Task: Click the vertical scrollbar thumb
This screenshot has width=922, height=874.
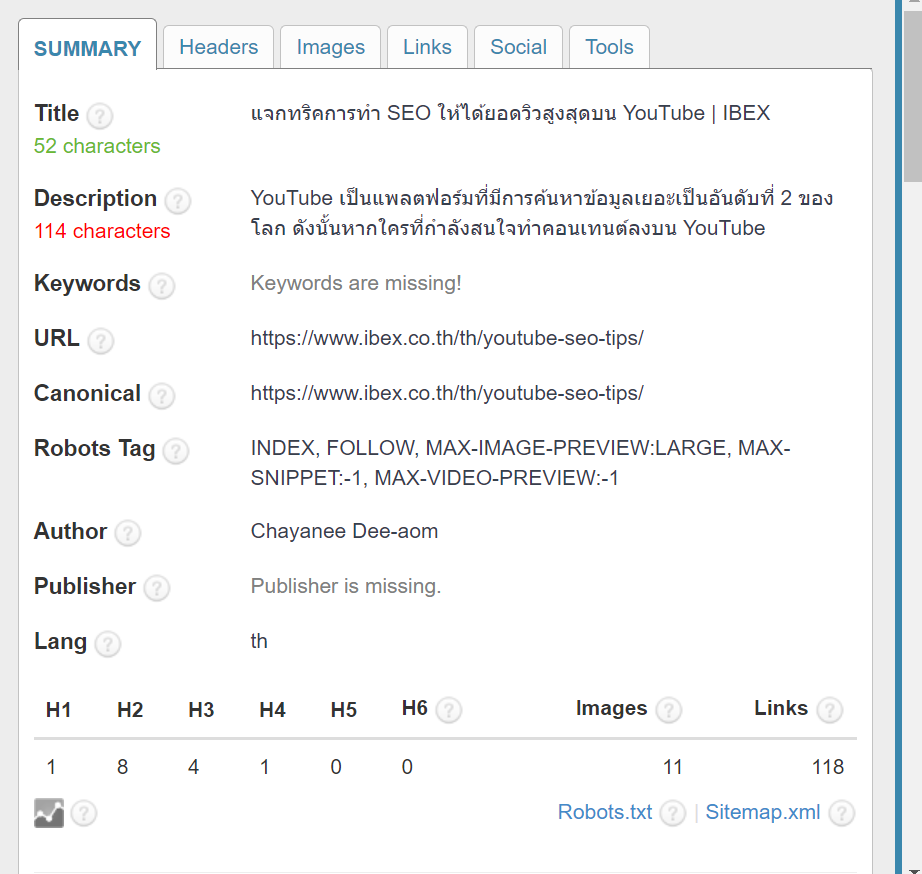Action: click(x=913, y=94)
